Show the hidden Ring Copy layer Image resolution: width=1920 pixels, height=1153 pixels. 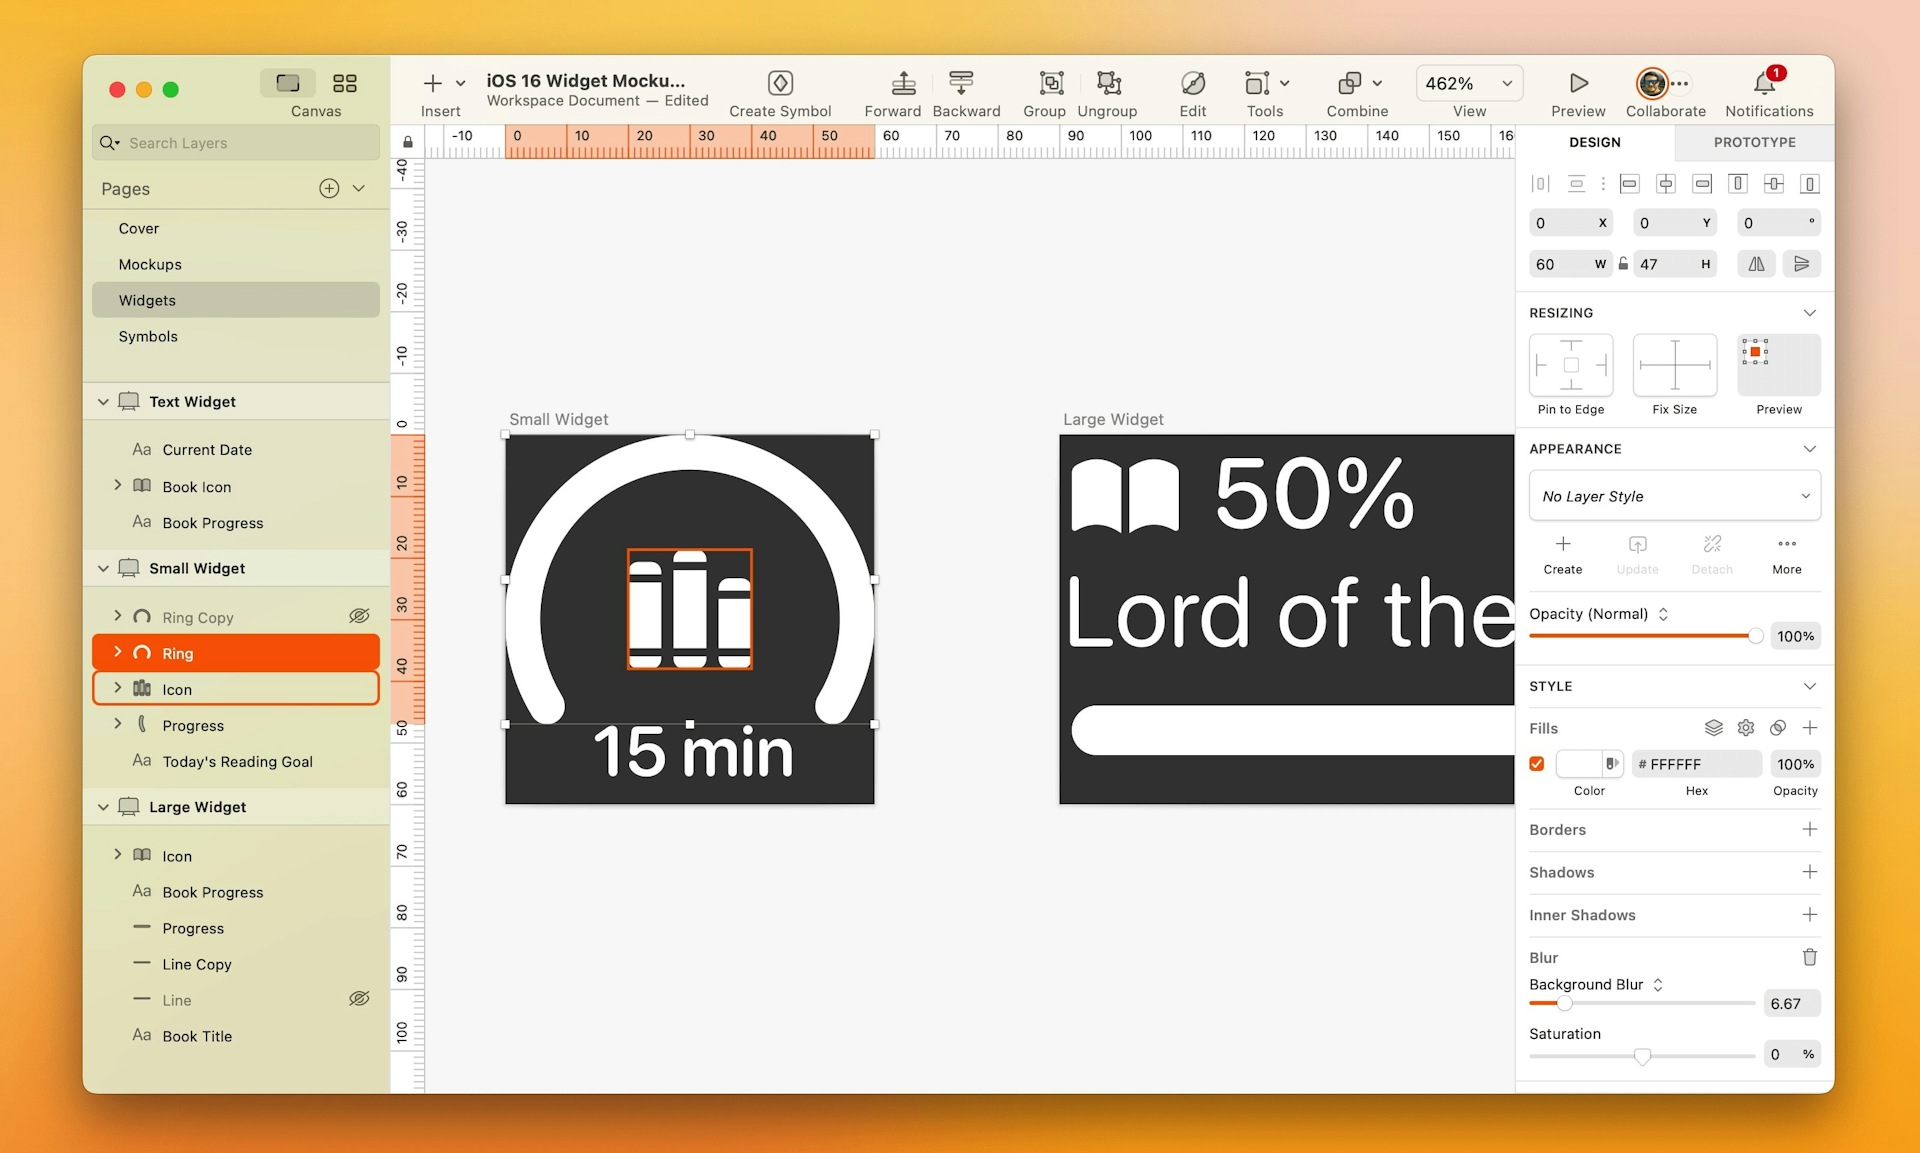pyautogui.click(x=359, y=616)
